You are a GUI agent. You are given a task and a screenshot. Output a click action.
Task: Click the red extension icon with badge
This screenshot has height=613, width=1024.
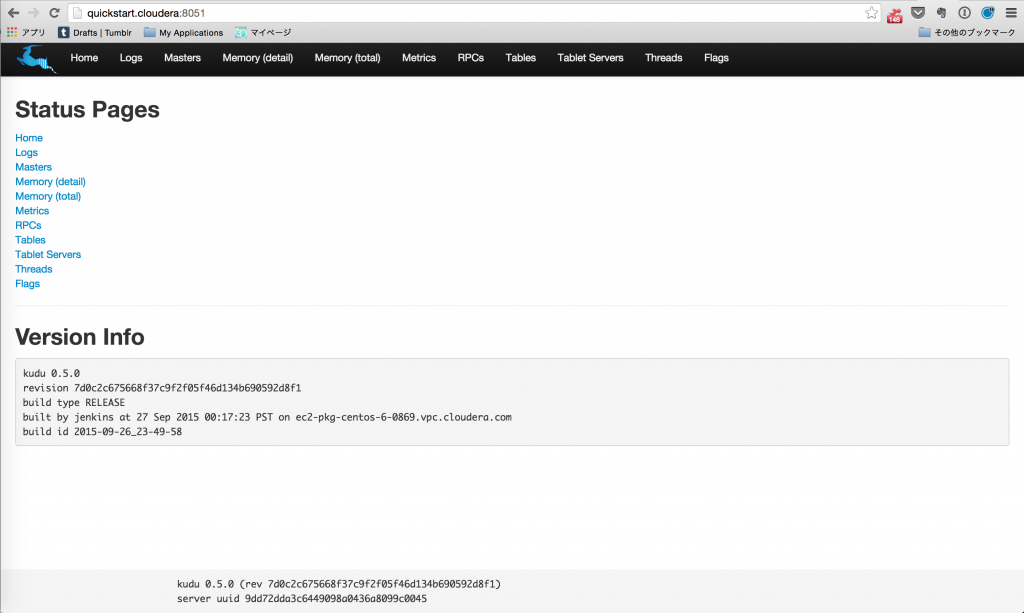point(895,14)
